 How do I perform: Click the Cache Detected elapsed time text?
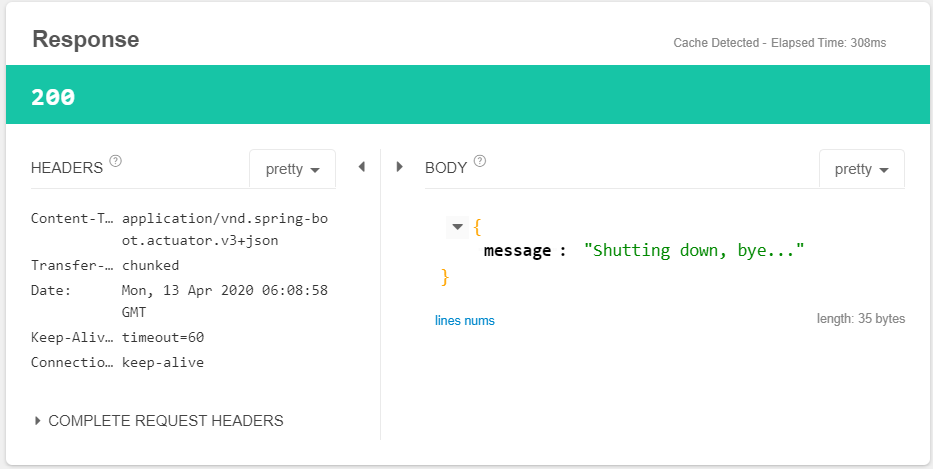pyautogui.click(x=779, y=43)
